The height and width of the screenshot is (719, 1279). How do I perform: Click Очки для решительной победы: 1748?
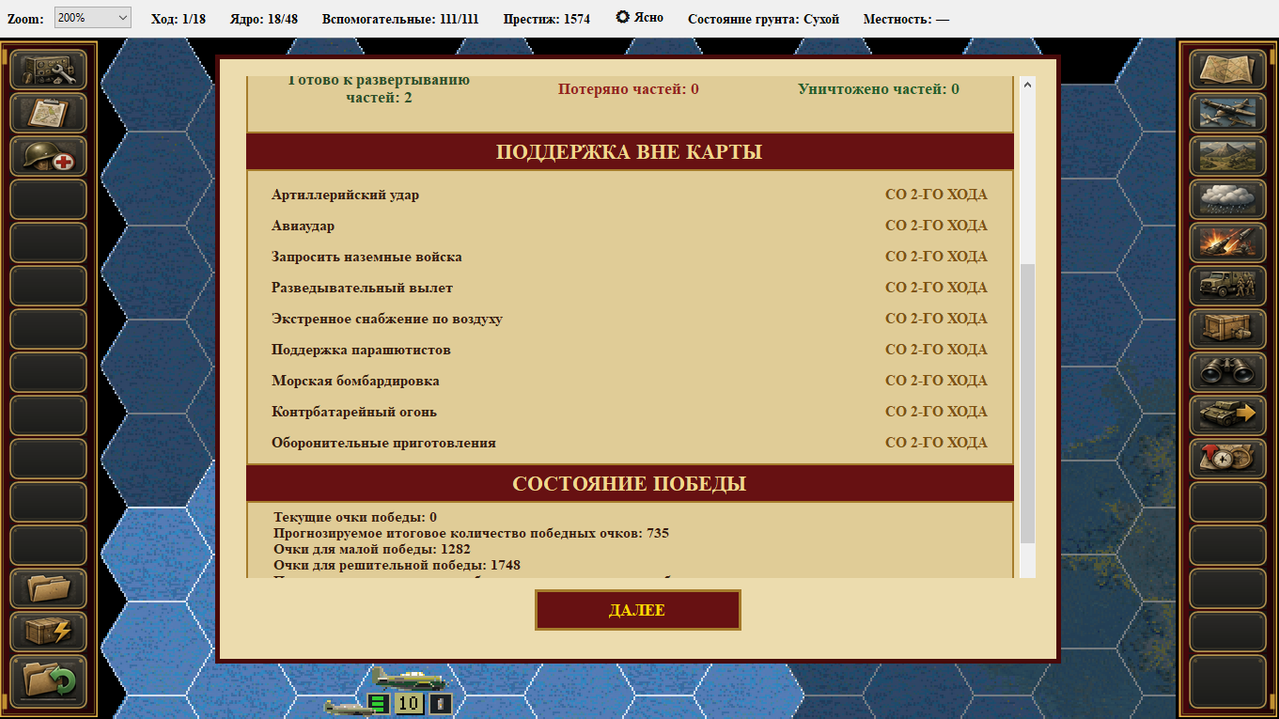(397, 565)
